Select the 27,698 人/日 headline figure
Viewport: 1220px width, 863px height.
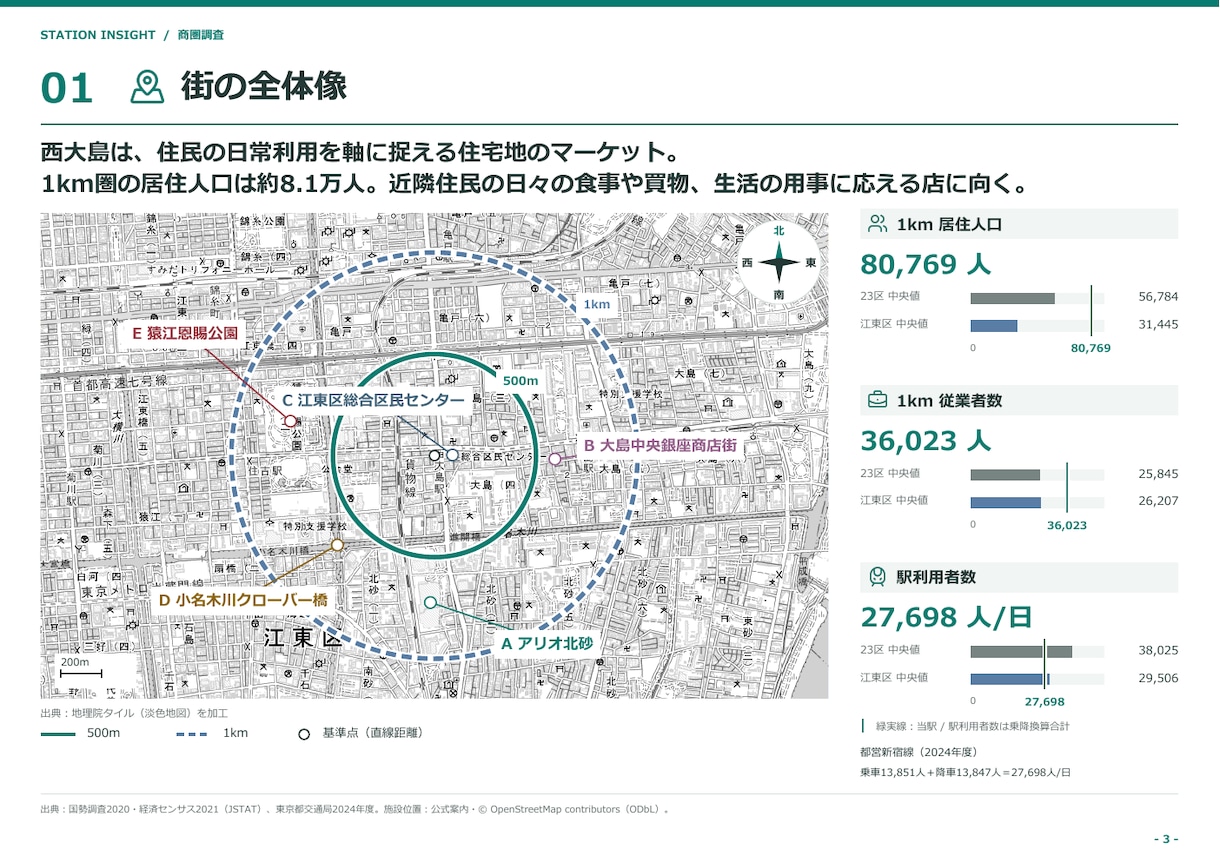[946, 617]
